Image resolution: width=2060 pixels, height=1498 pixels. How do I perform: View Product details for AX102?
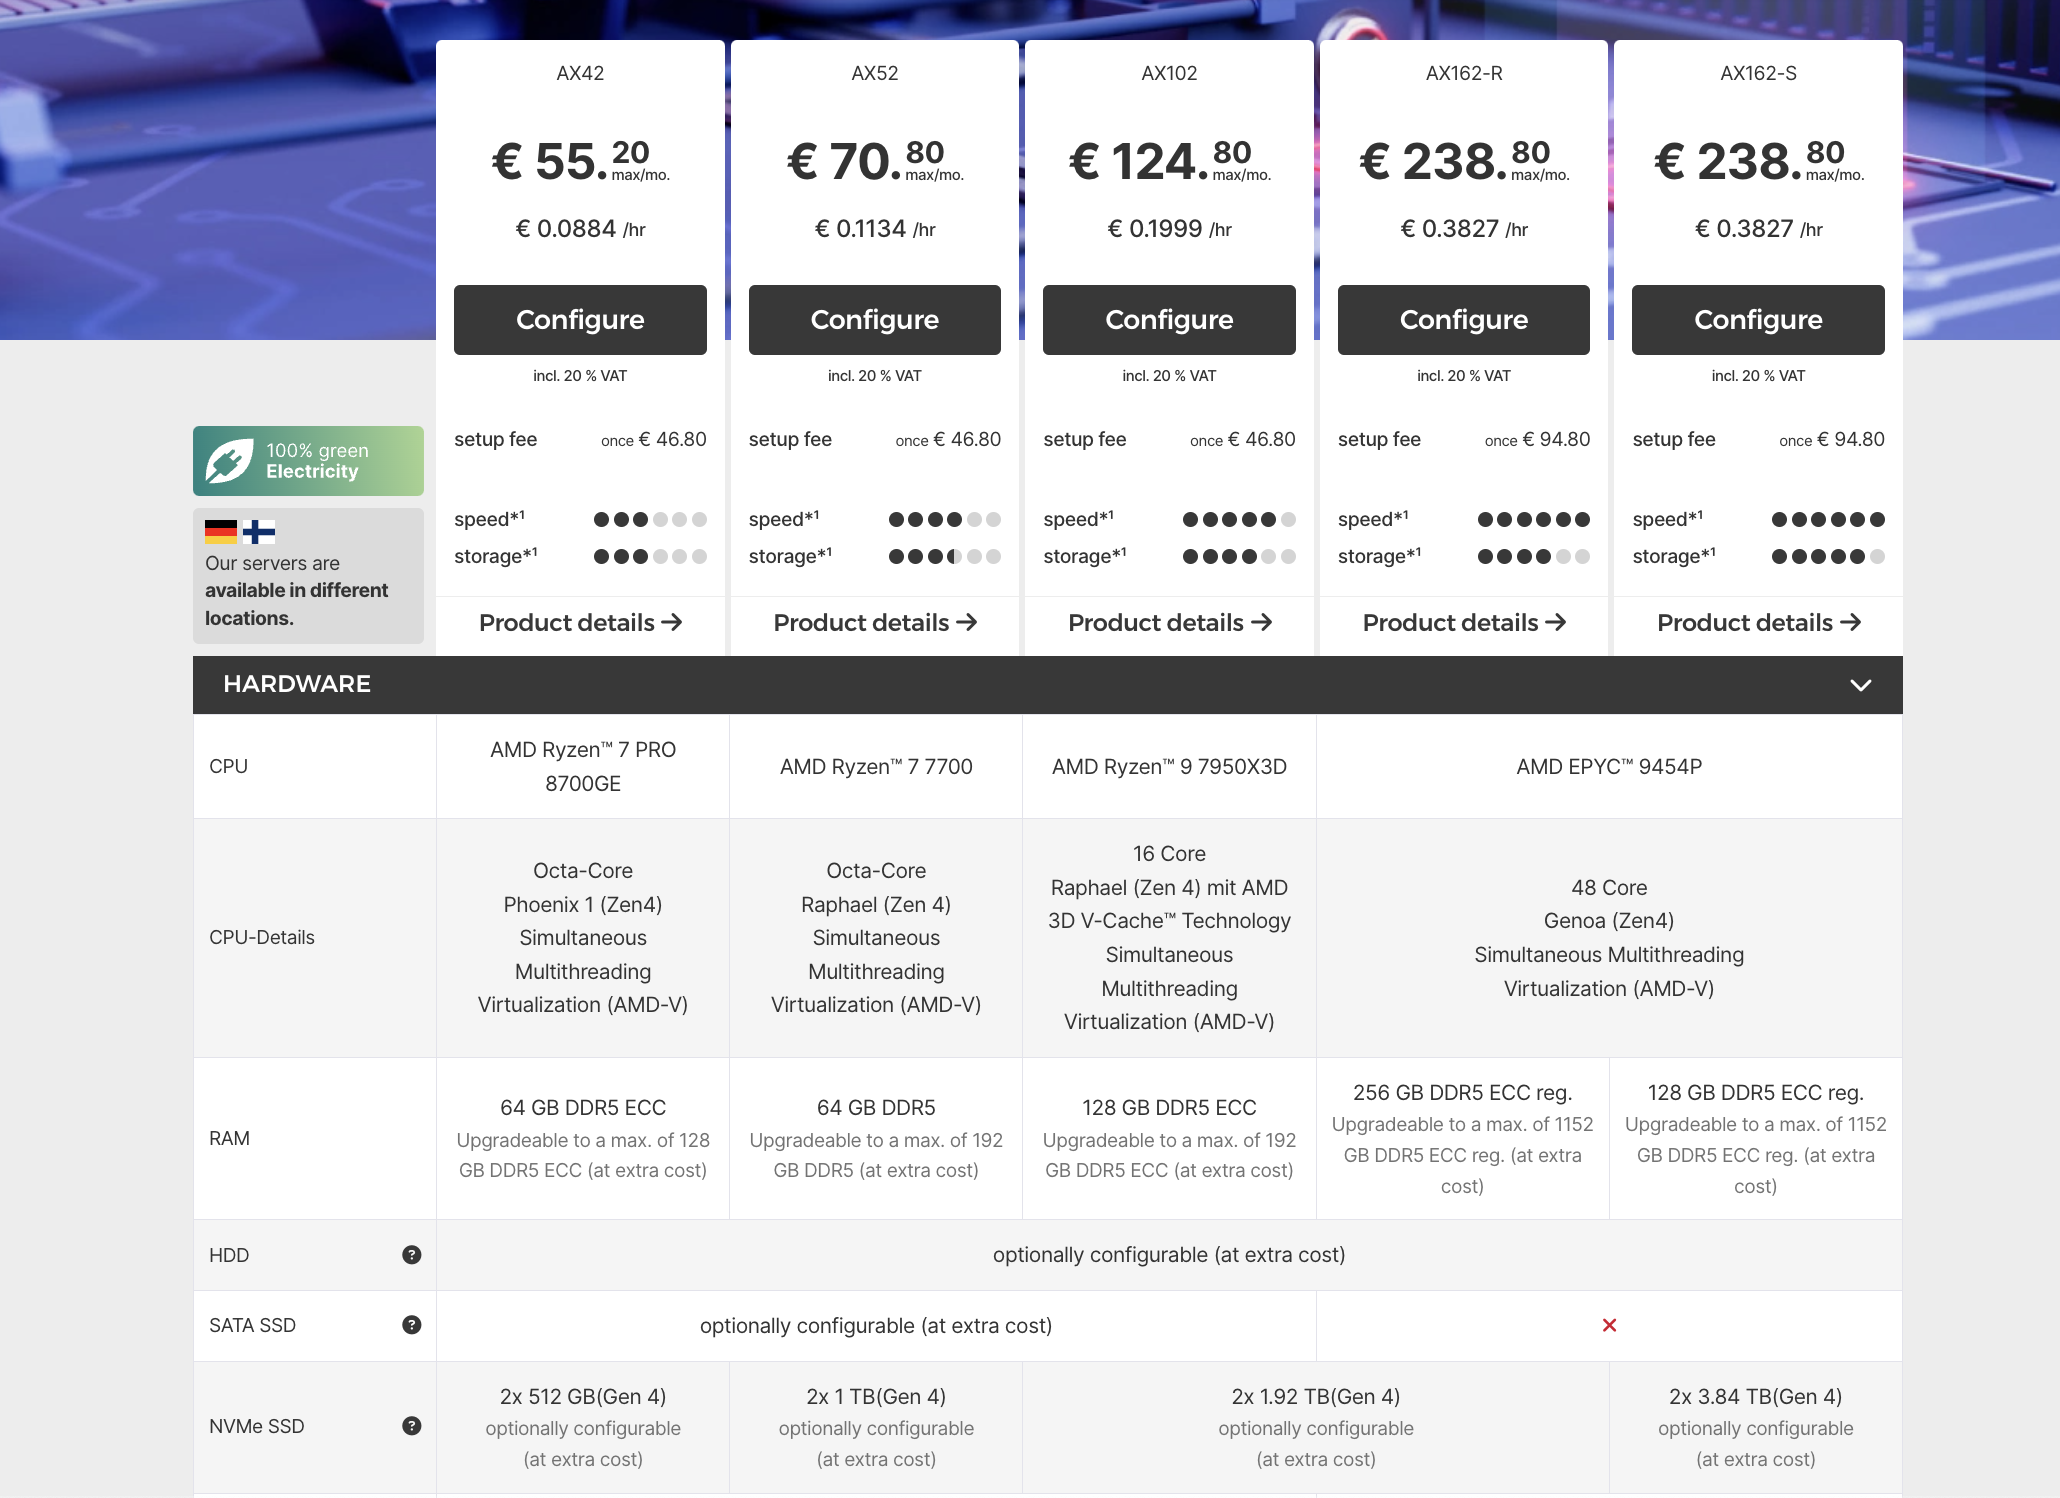click(1169, 623)
